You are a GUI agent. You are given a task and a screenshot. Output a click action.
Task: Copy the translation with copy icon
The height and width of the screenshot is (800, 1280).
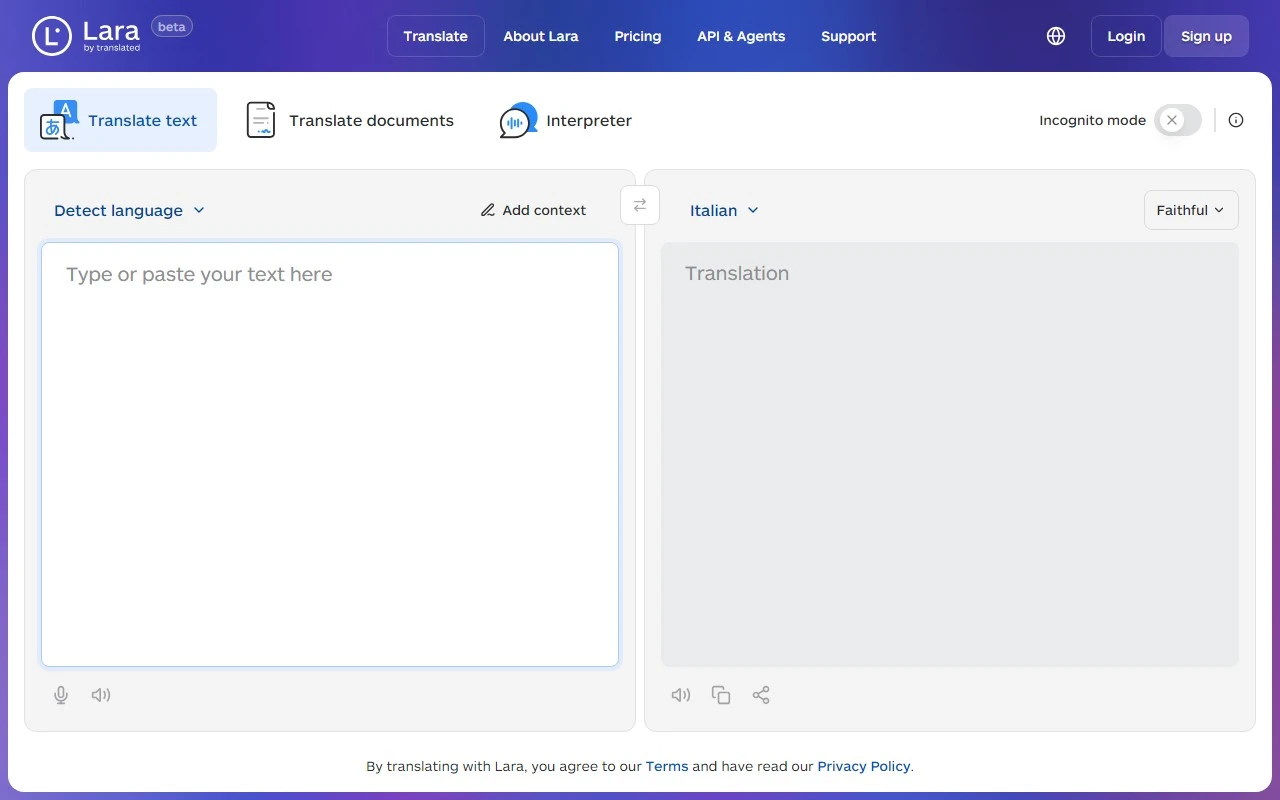point(721,695)
